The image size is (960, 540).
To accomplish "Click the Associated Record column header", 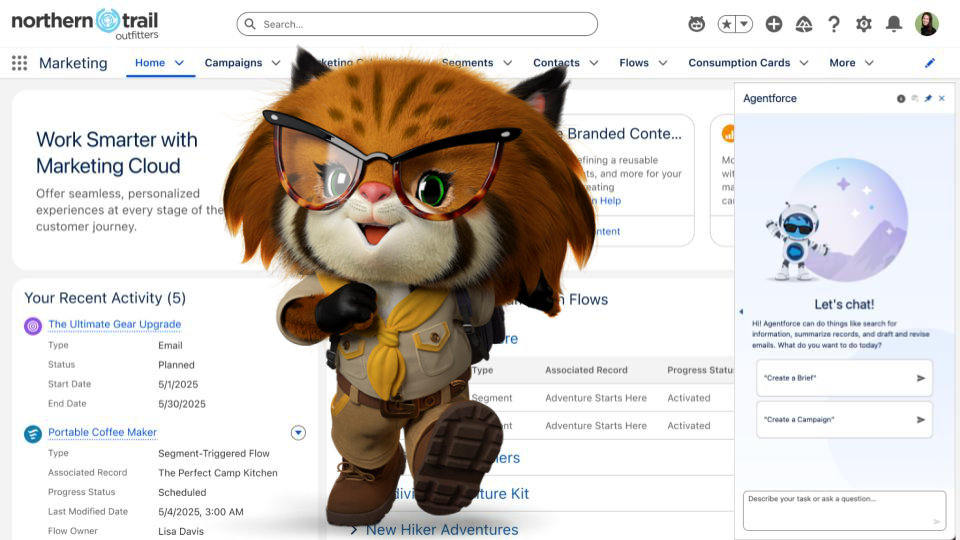I will [586, 370].
